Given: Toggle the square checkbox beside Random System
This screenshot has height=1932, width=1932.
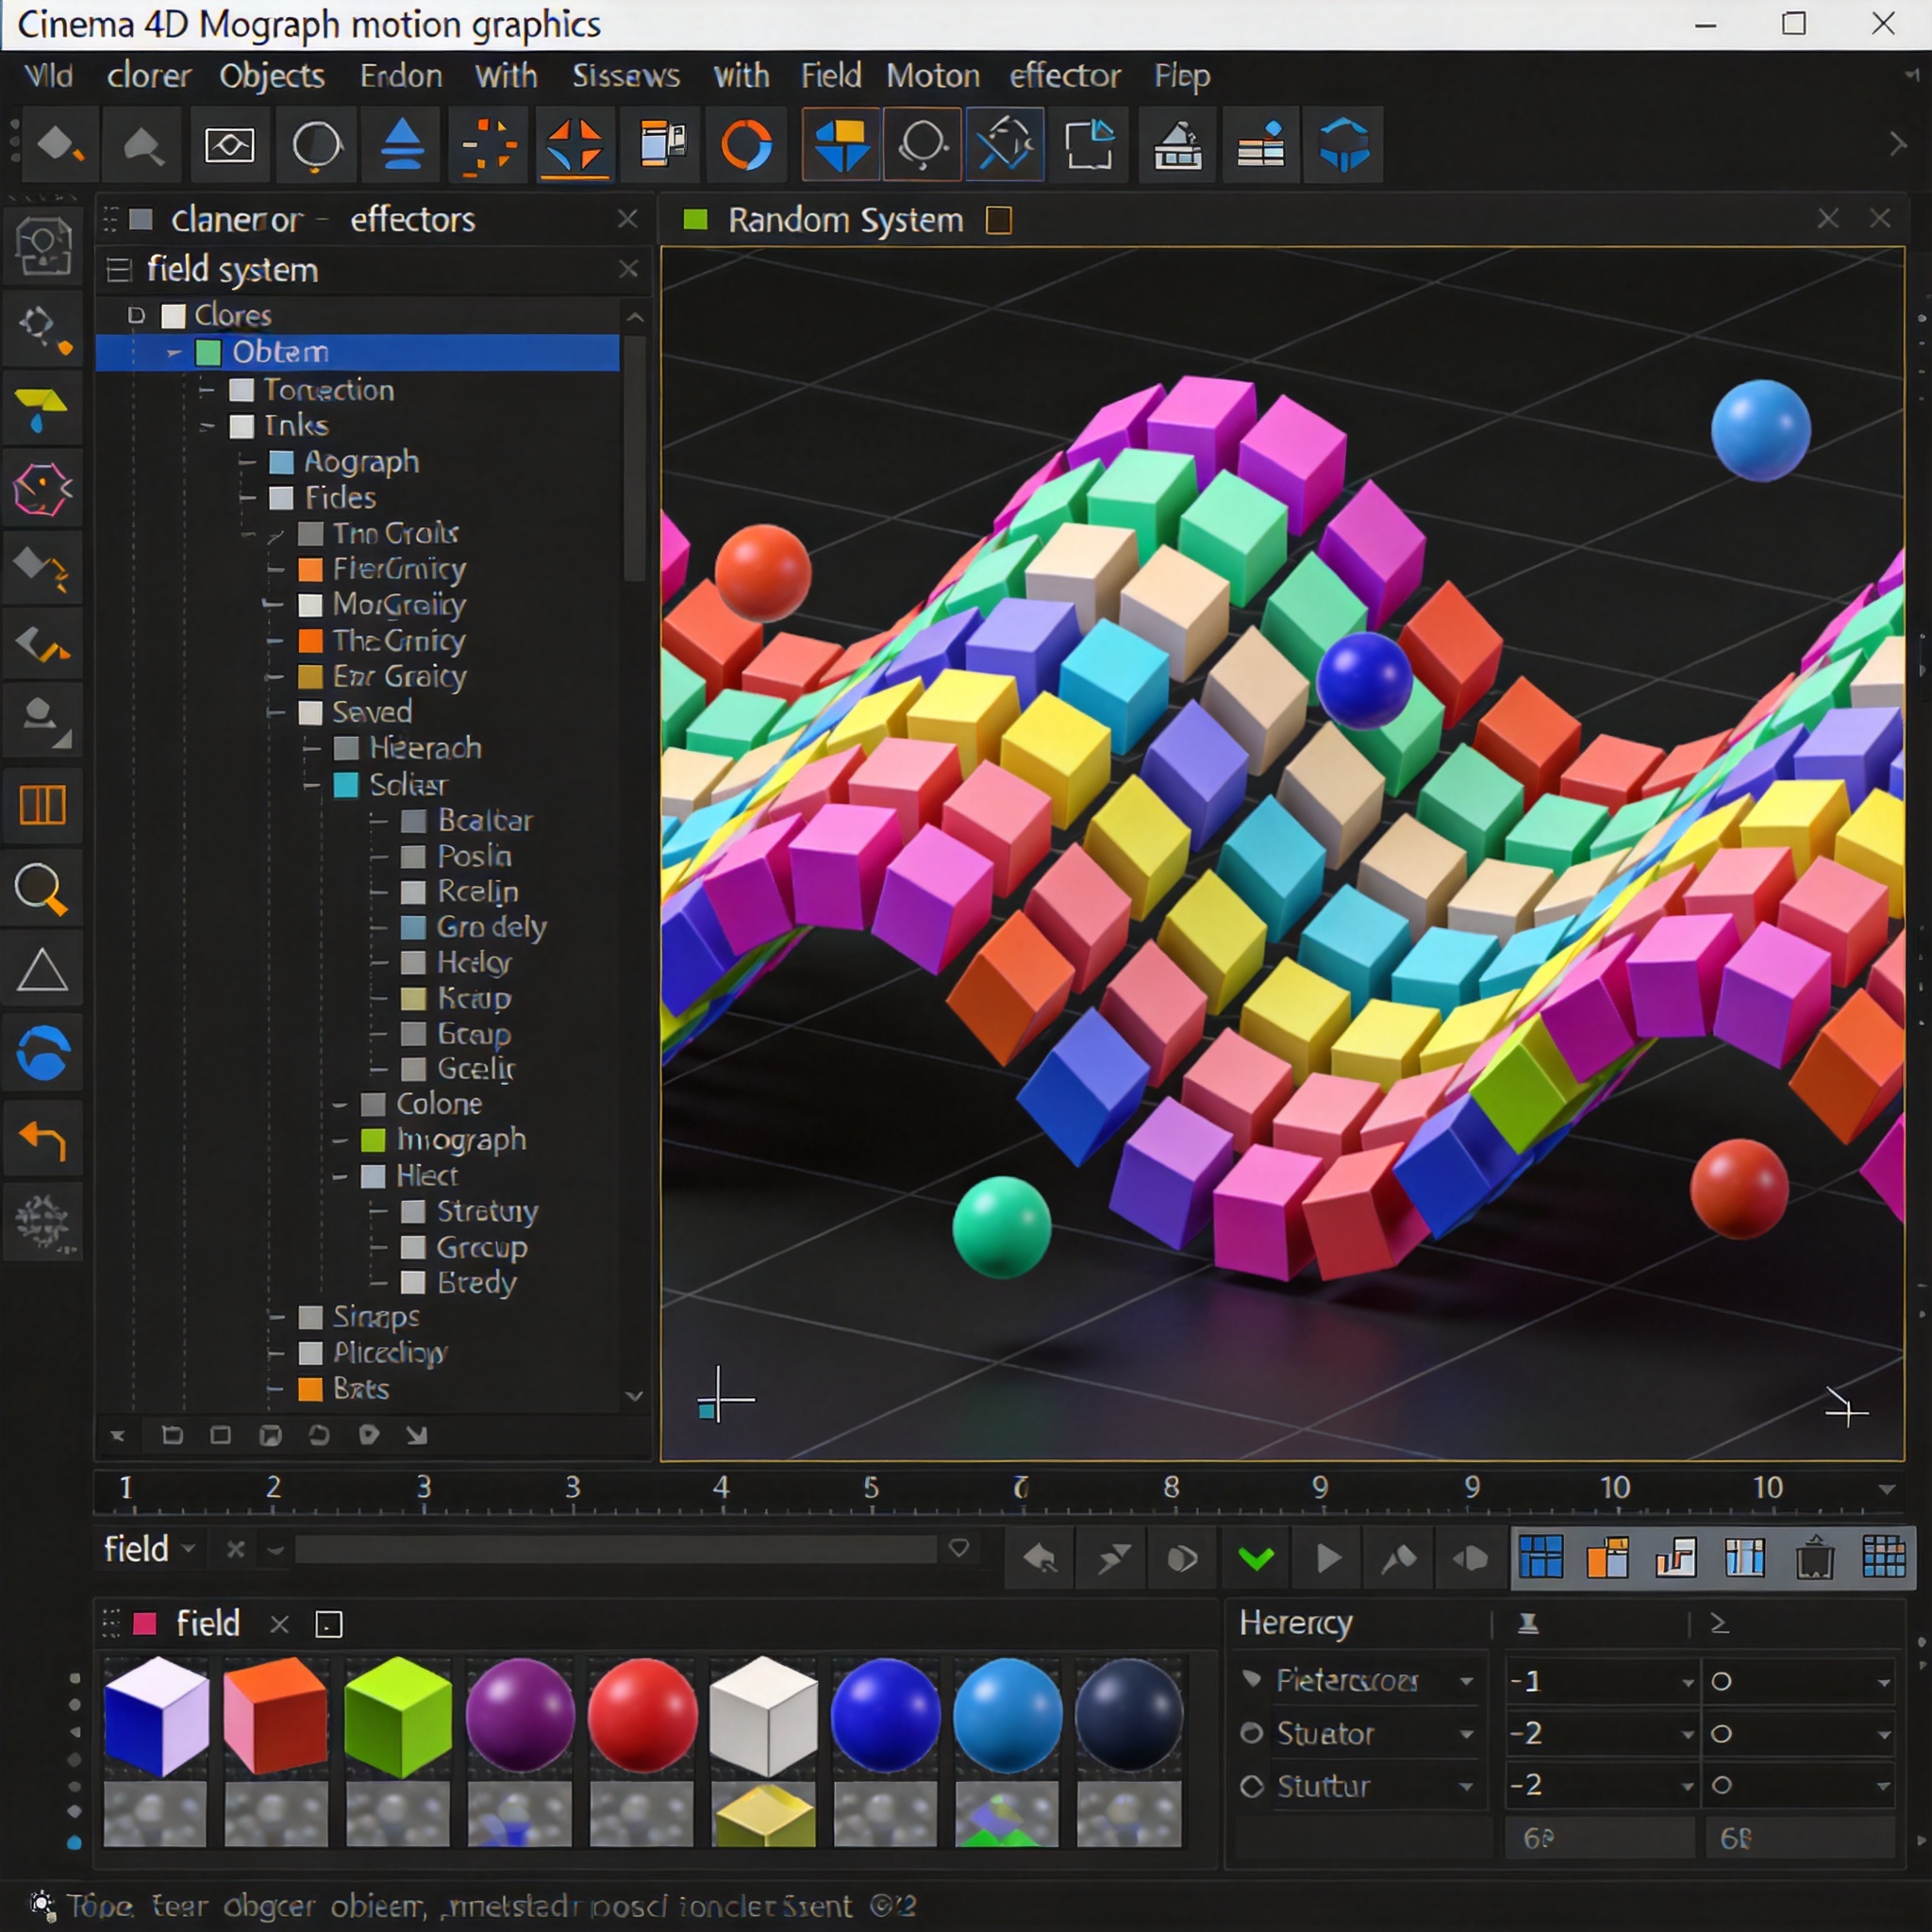Looking at the screenshot, I should pyautogui.click(x=999, y=220).
